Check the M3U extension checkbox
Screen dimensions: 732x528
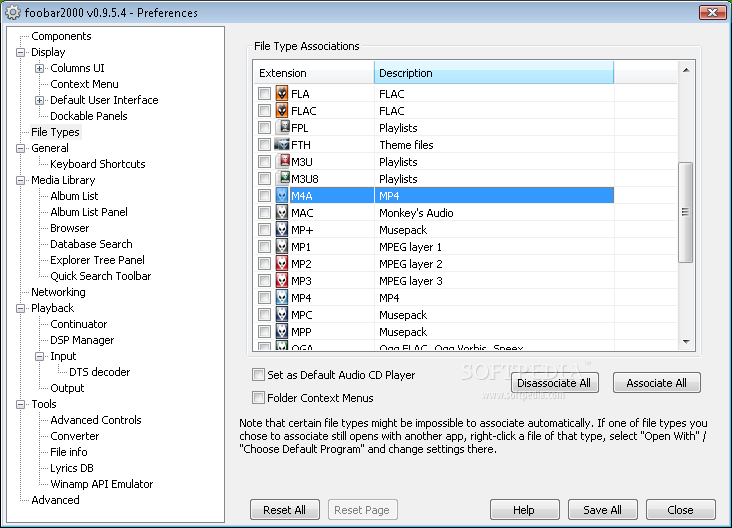[264, 162]
